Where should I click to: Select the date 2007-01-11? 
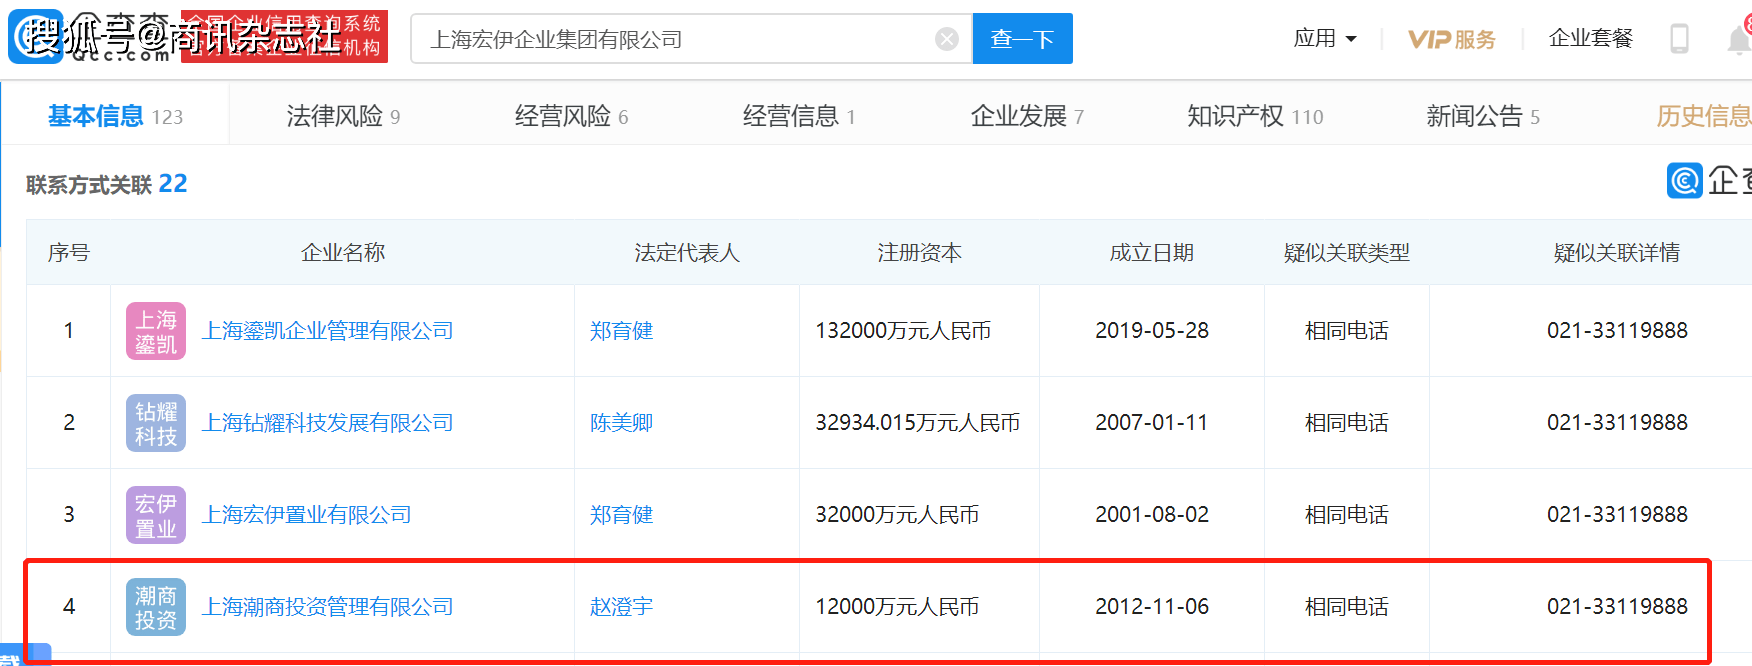pos(1152,423)
